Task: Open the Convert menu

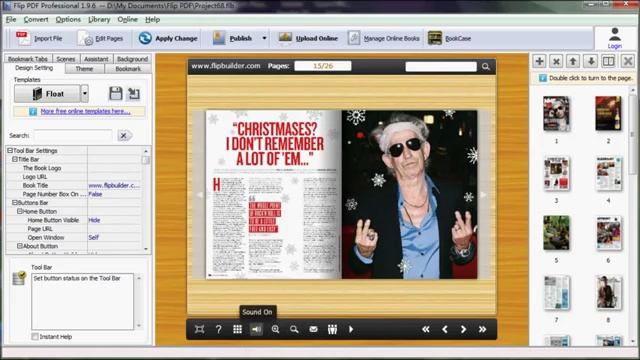Action: point(36,20)
